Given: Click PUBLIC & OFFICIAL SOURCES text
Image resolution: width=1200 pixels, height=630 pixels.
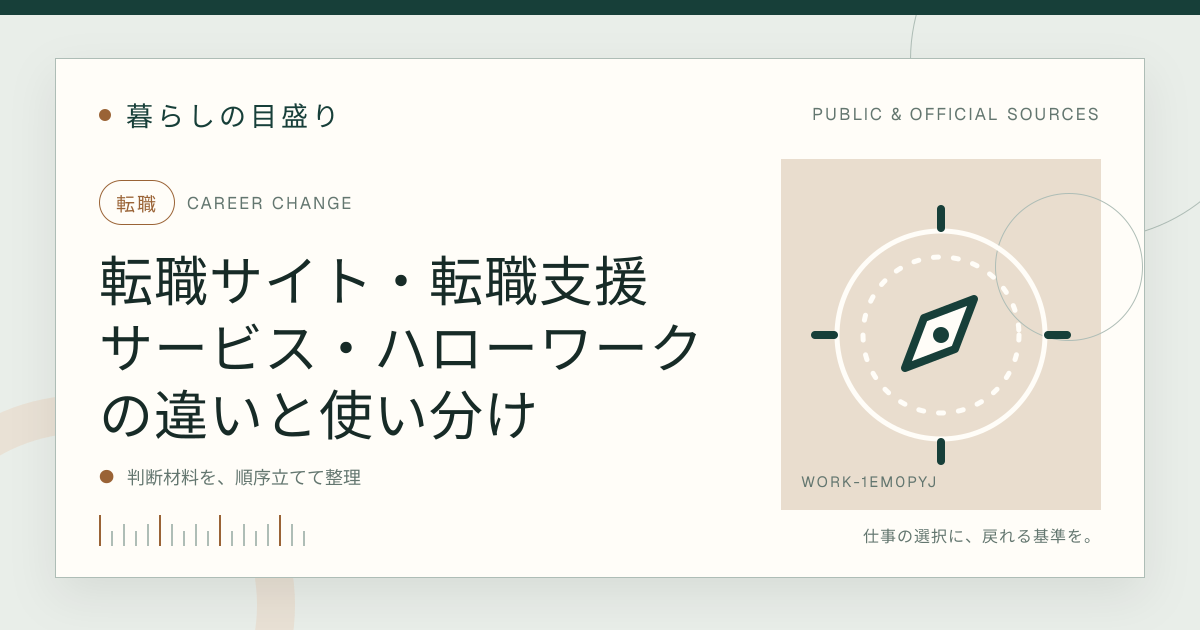Looking at the screenshot, I should [x=956, y=115].
